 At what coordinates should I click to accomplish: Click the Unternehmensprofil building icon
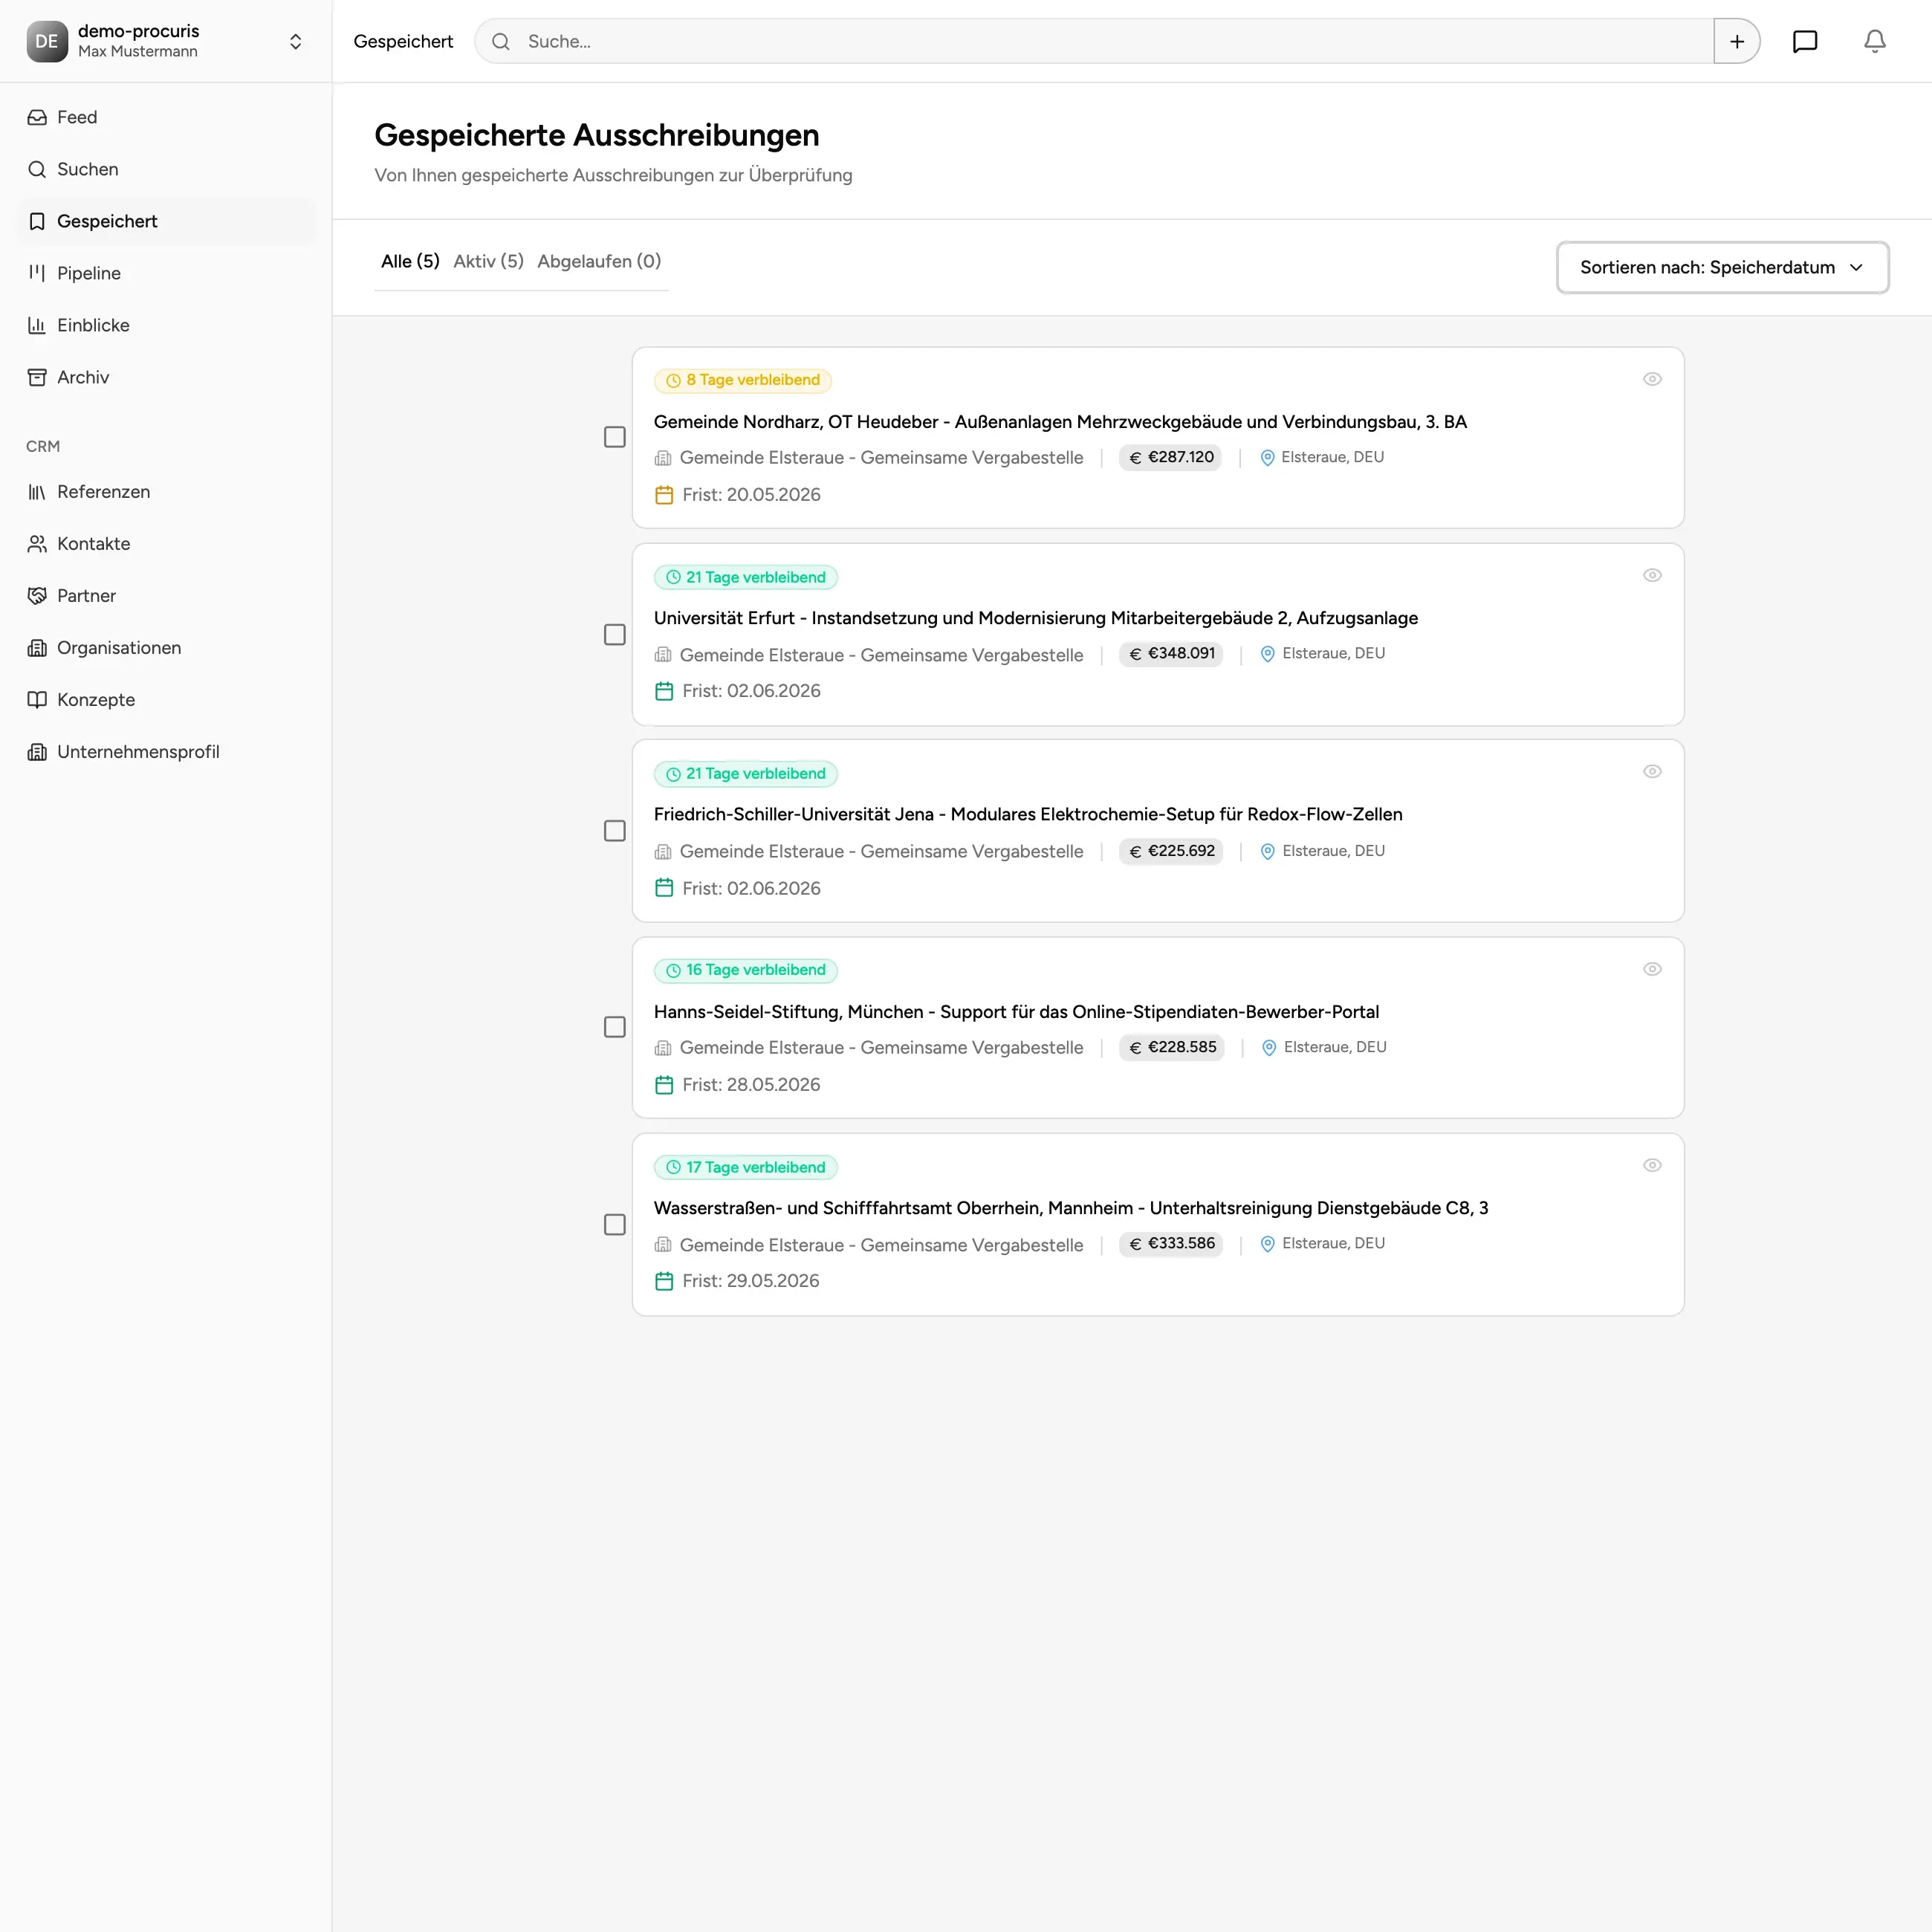coord(37,752)
